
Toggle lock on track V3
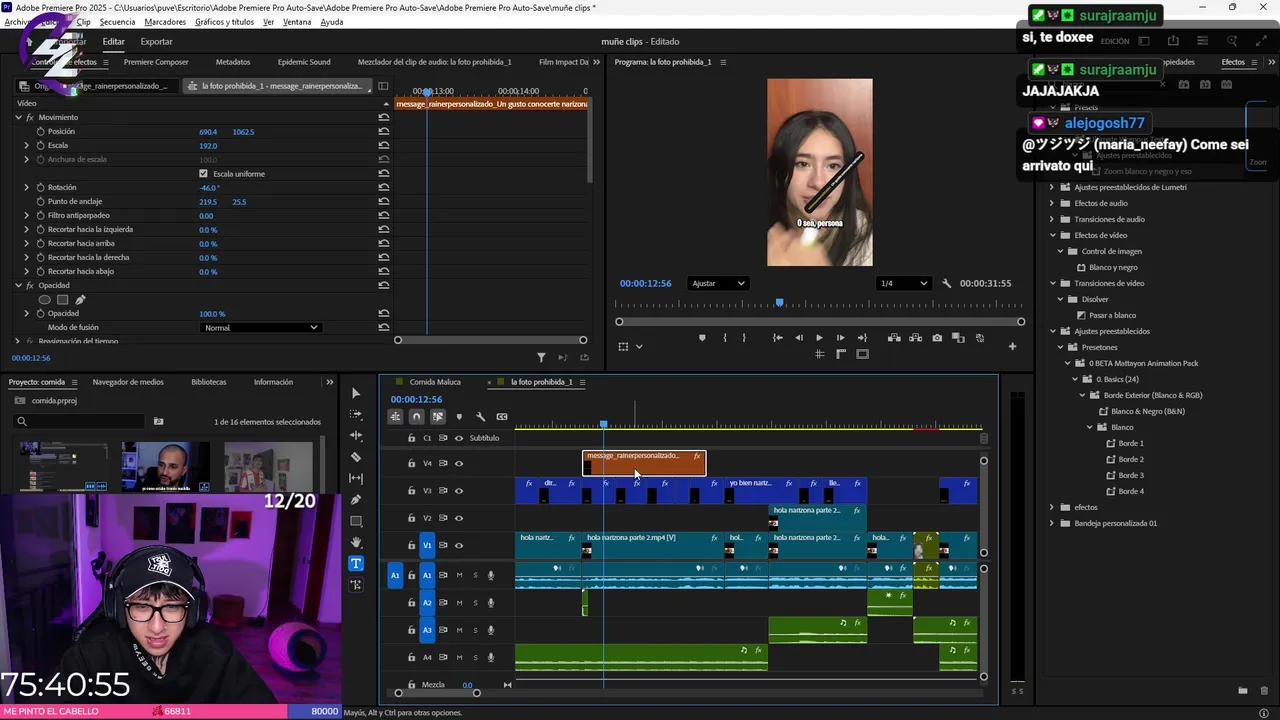(411, 491)
